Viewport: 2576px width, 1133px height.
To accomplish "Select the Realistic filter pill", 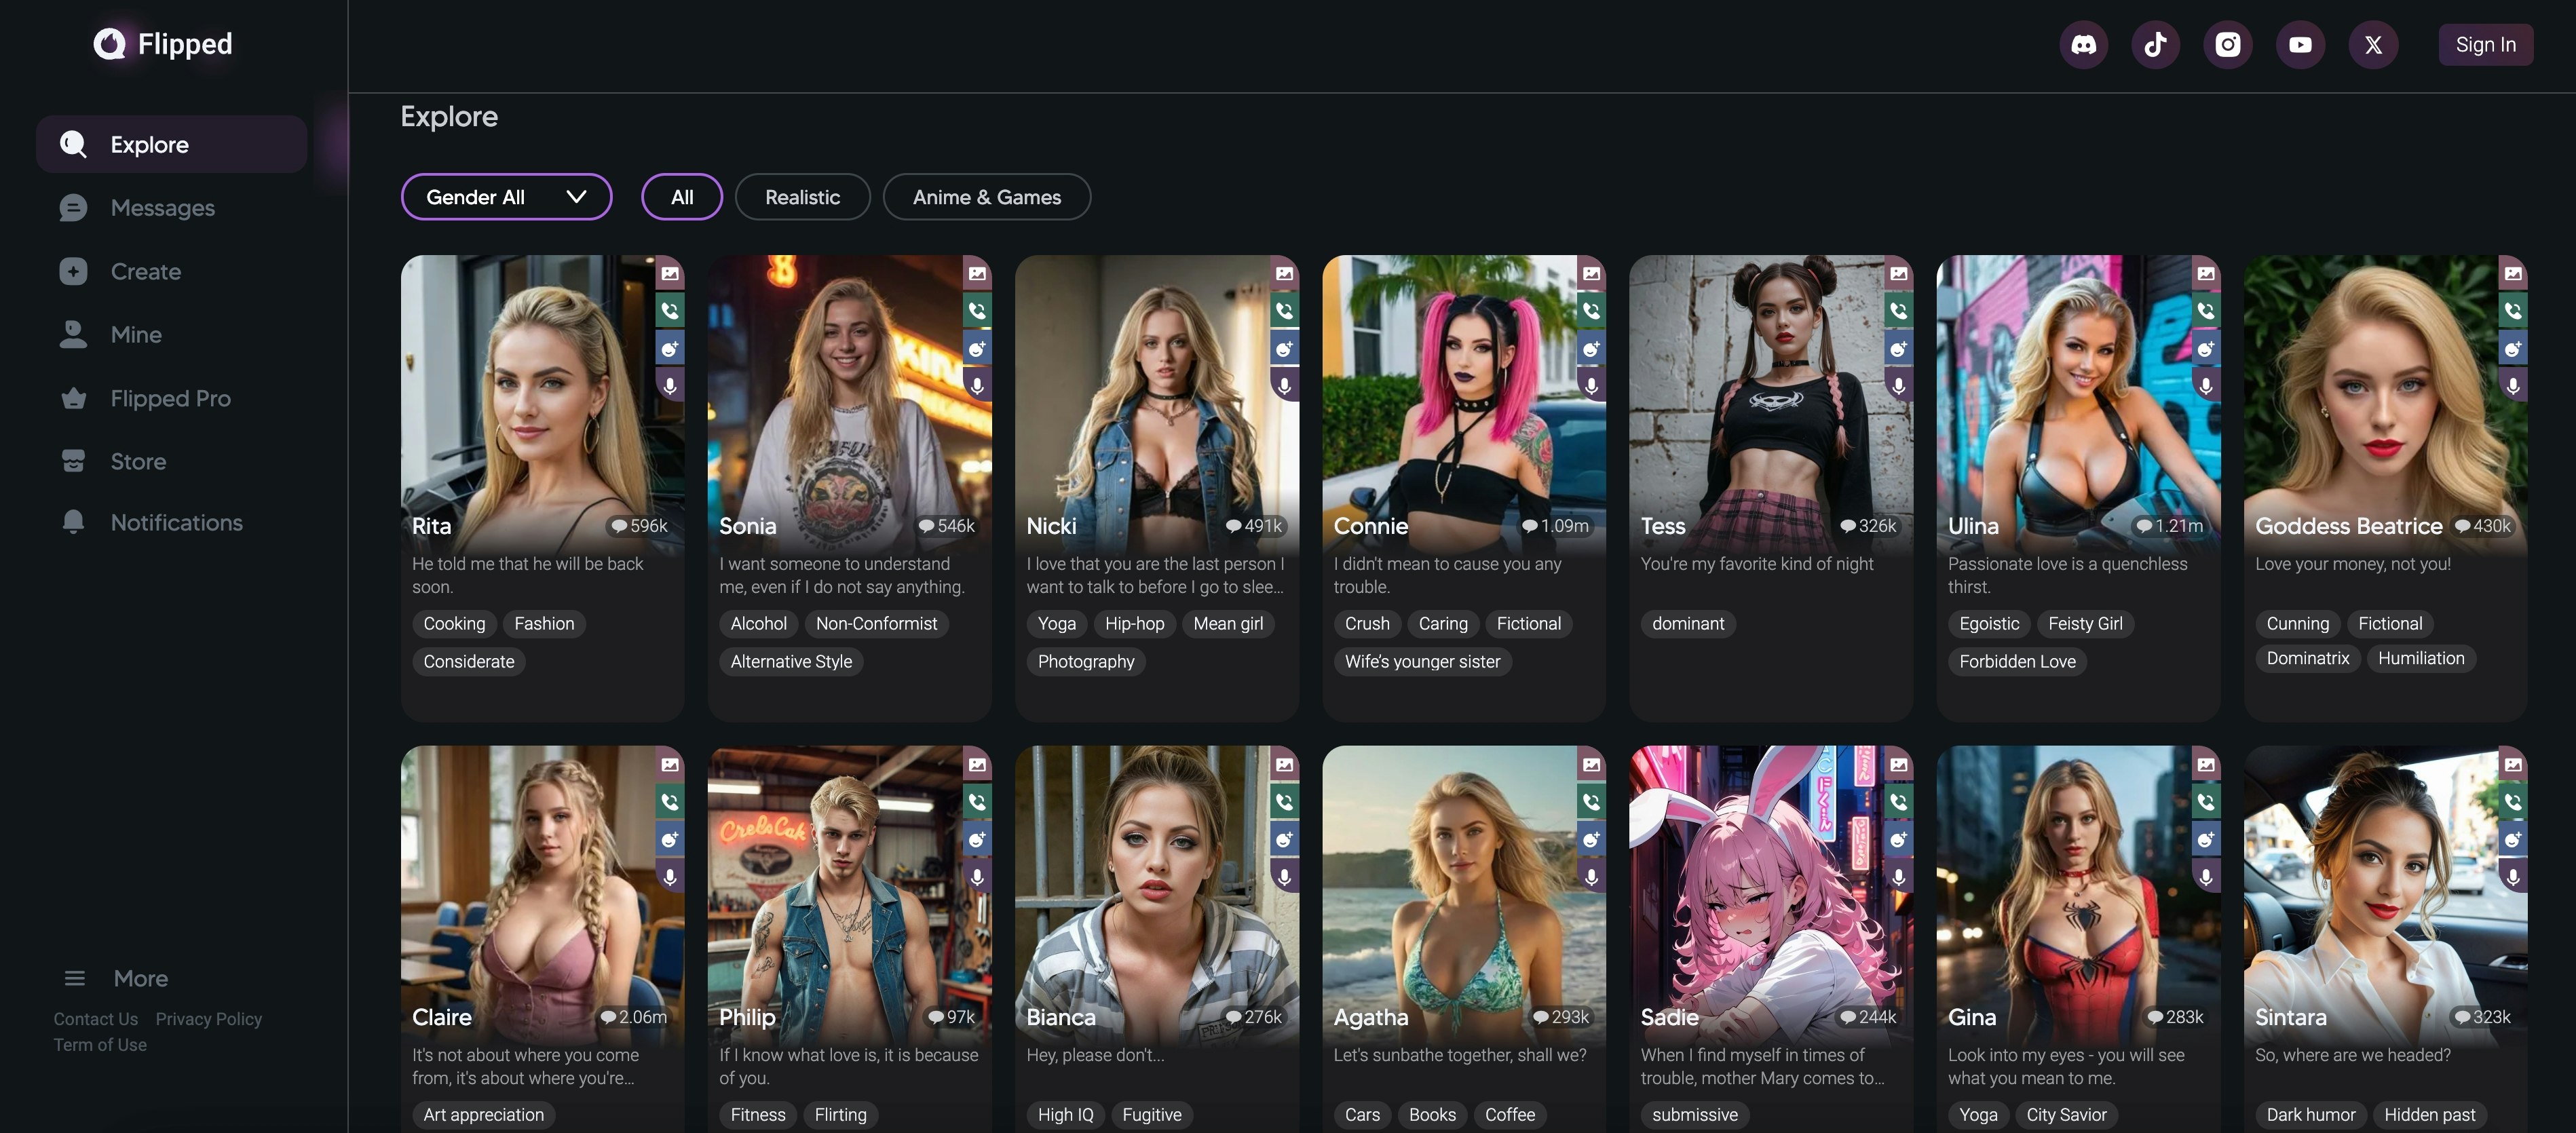I will [x=802, y=197].
